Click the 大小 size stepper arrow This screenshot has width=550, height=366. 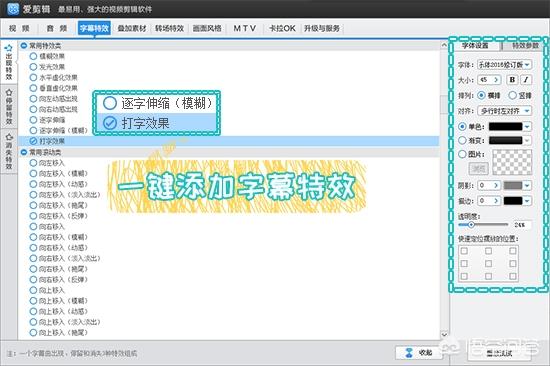[x=496, y=80]
